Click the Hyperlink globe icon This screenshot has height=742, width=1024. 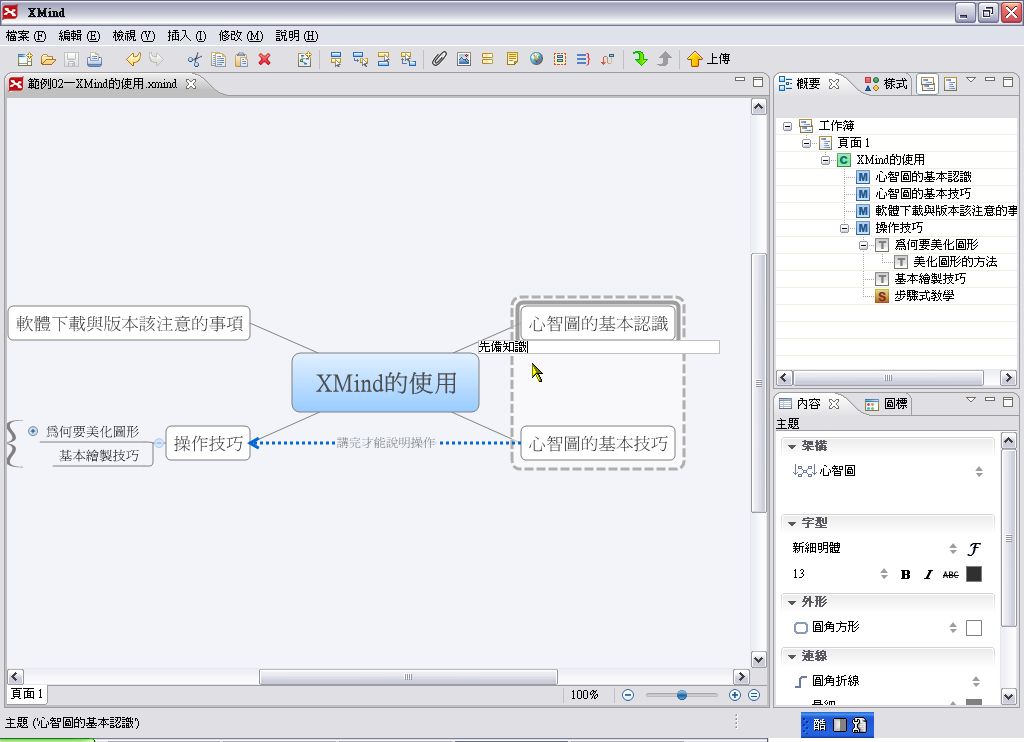point(536,59)
